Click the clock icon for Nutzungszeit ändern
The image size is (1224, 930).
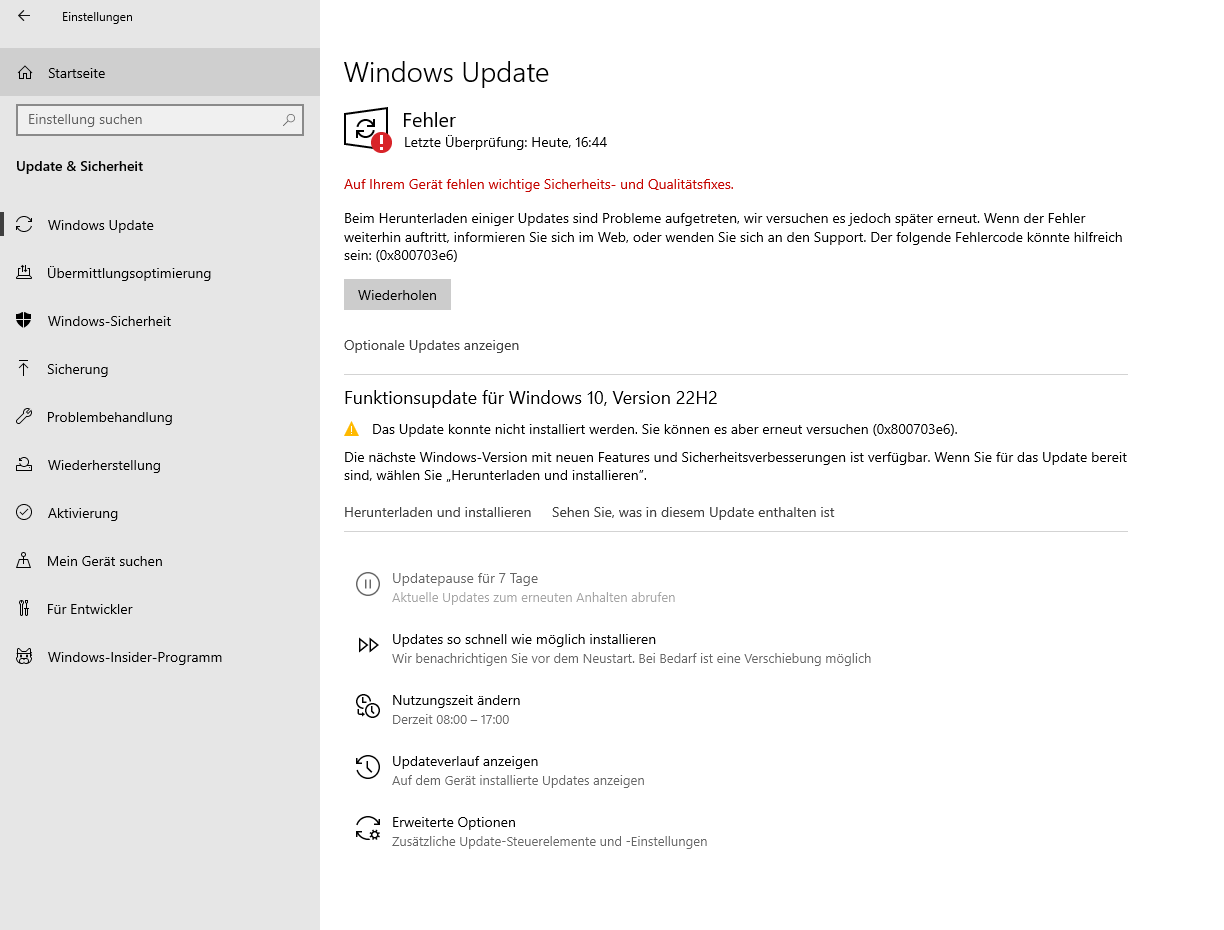(x=368, y=706)
